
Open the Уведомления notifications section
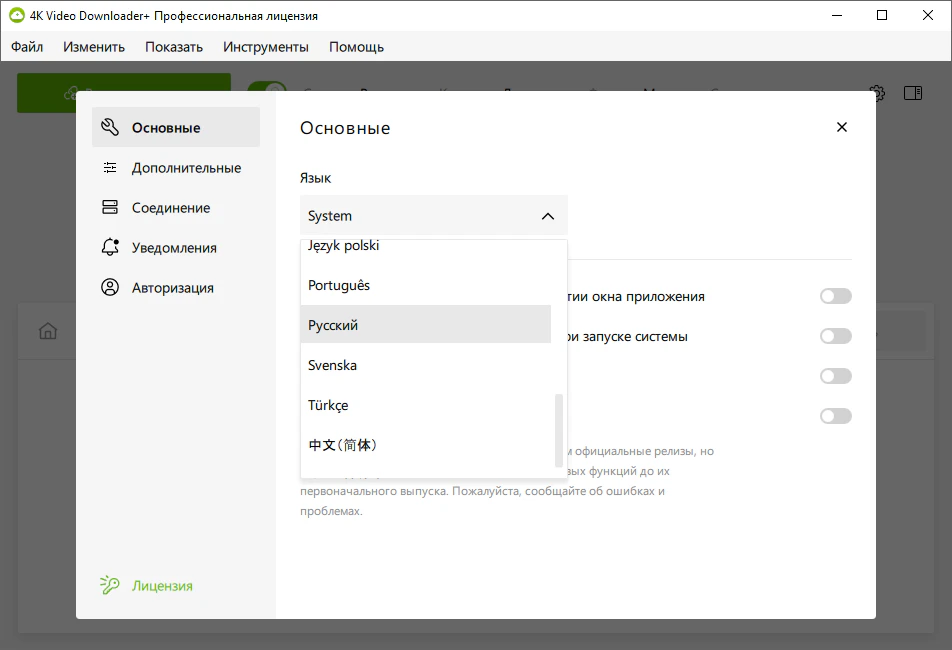(x=176, y=247)
